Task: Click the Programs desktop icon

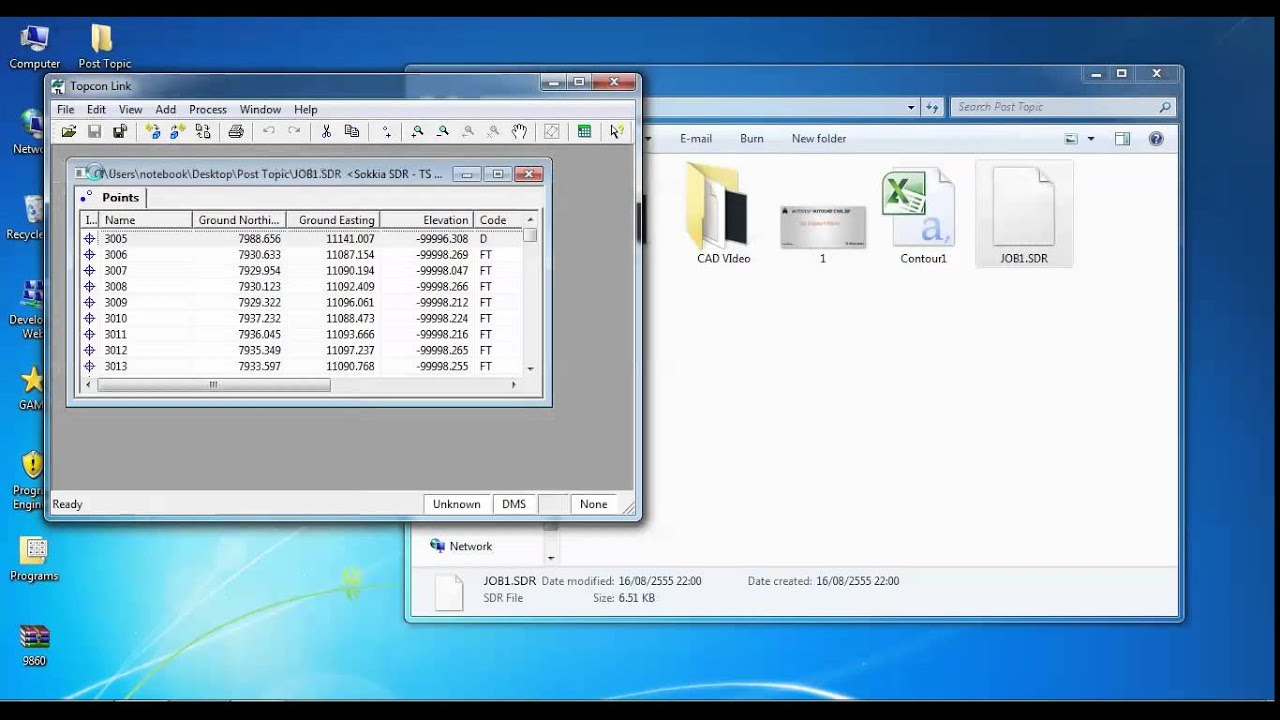Action: tap(34, 560)
